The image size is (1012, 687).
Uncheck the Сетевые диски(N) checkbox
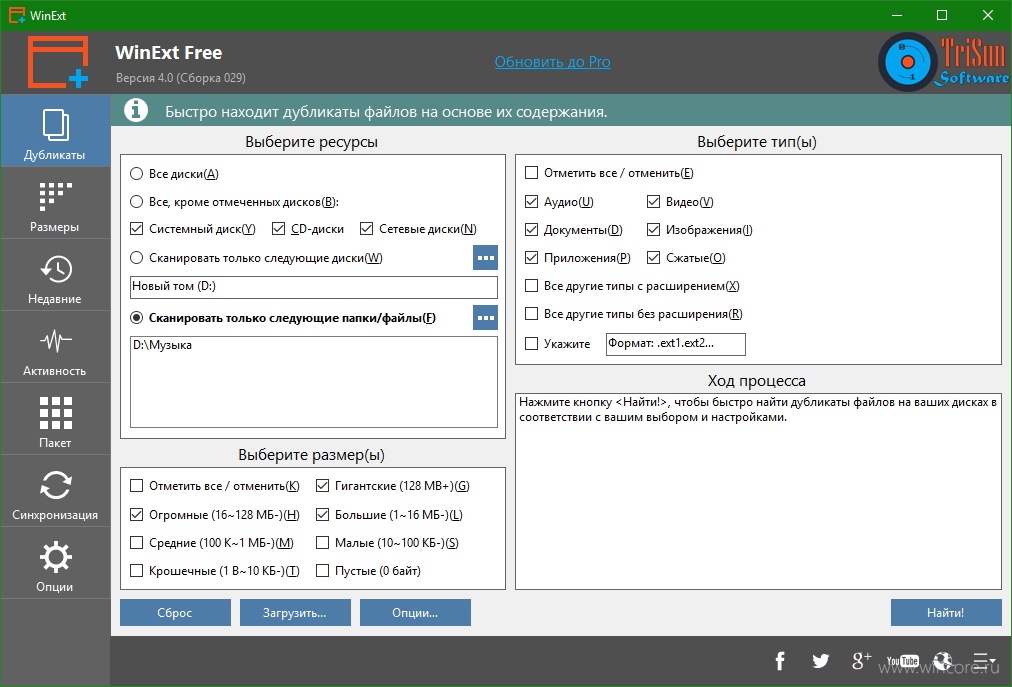tap(418, 229)
